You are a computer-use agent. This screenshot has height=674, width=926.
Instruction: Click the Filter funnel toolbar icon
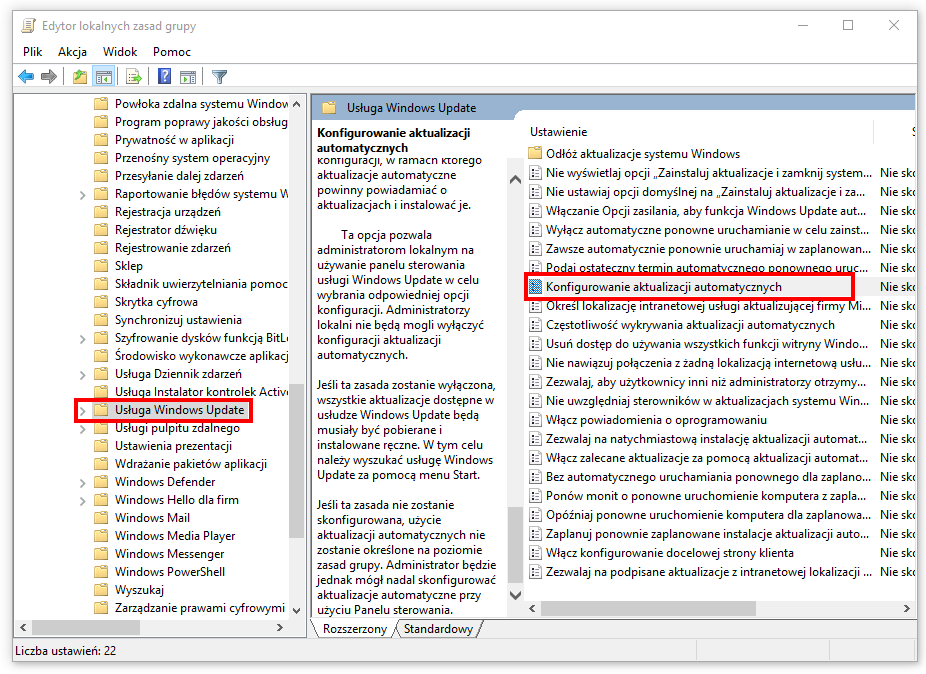[x=219, y=76]
